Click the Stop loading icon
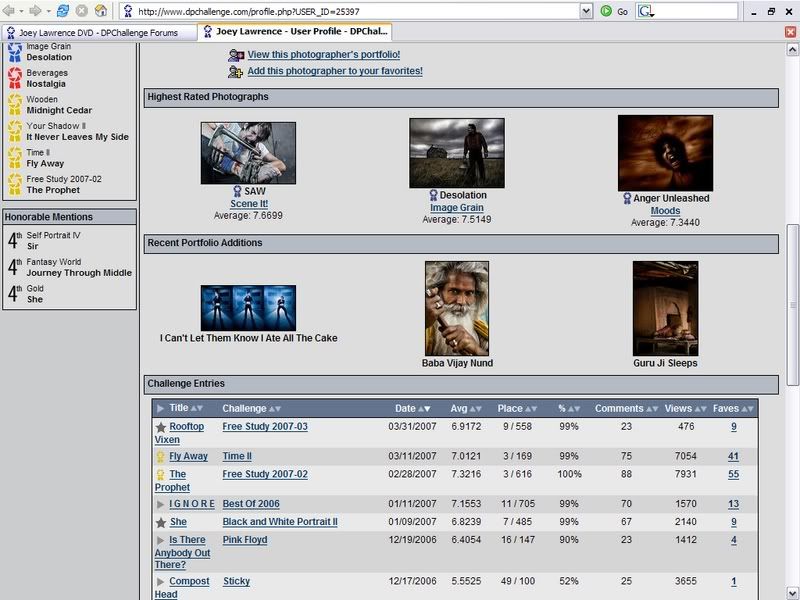The height and width of the screenshot is (600, 800). 82,11
